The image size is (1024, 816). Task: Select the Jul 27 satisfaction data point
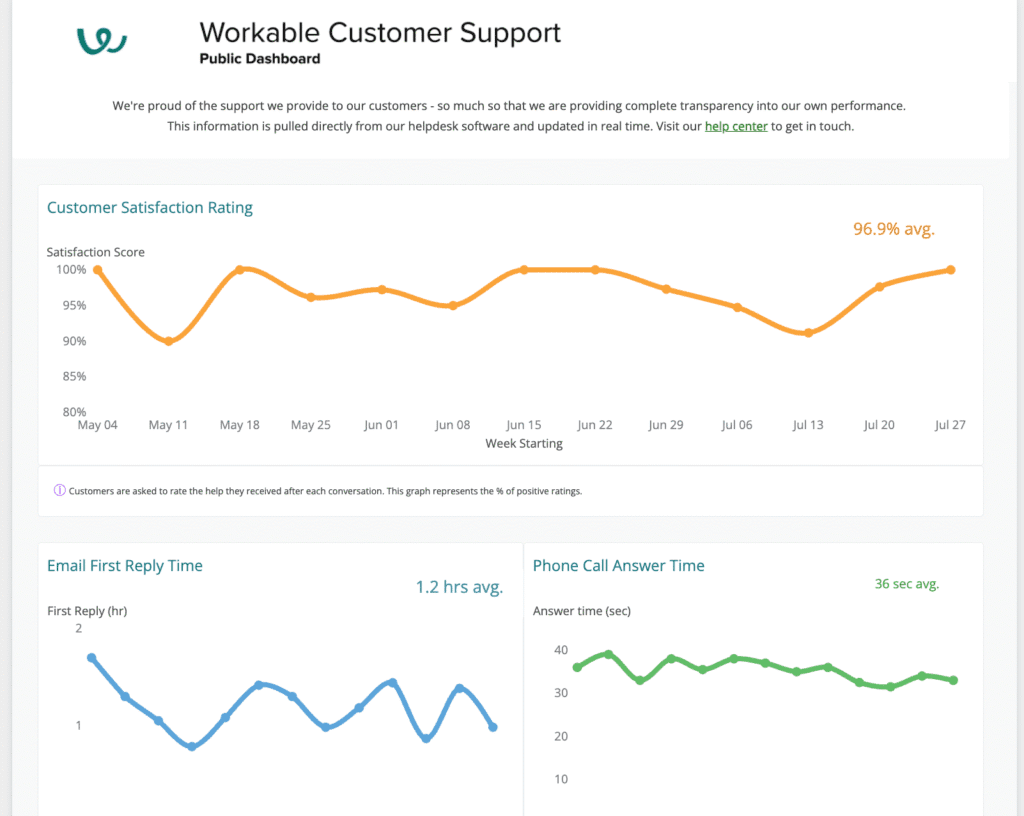[x=950, y=270]
